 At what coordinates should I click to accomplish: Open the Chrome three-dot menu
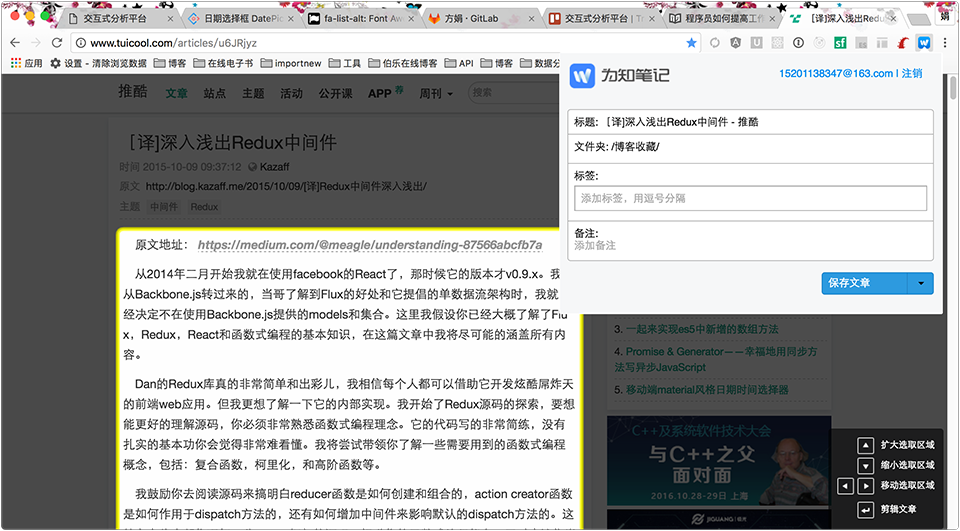tap(945, 43)
